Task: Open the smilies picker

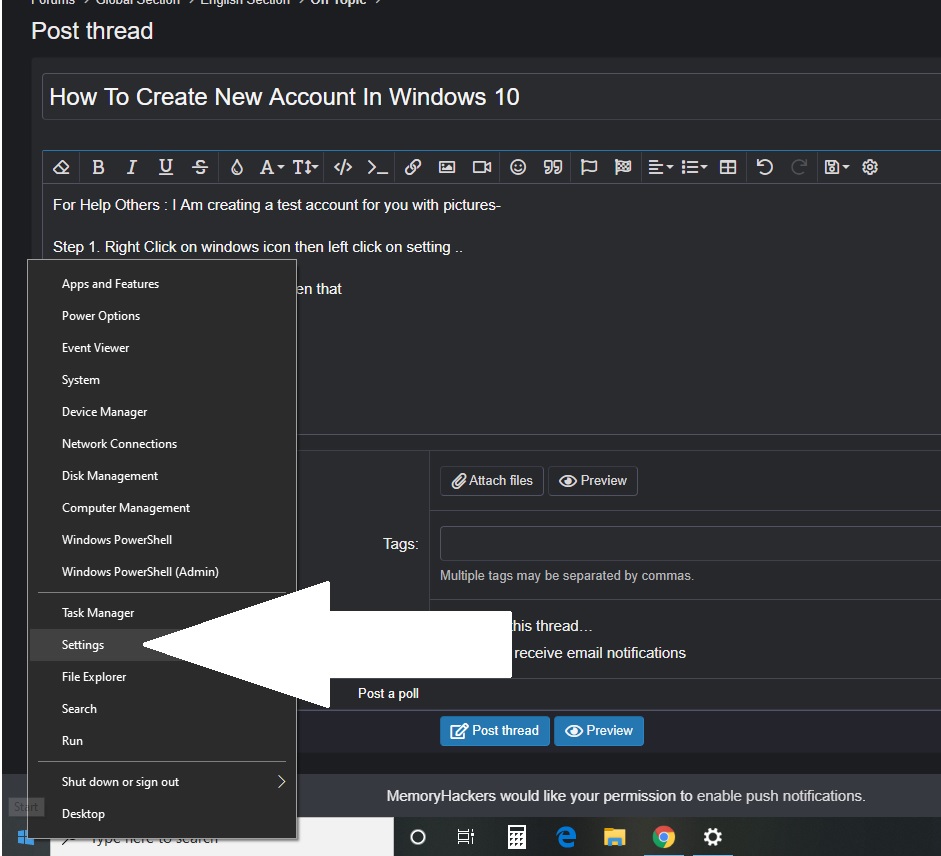Action: click(x=517, y=167)
